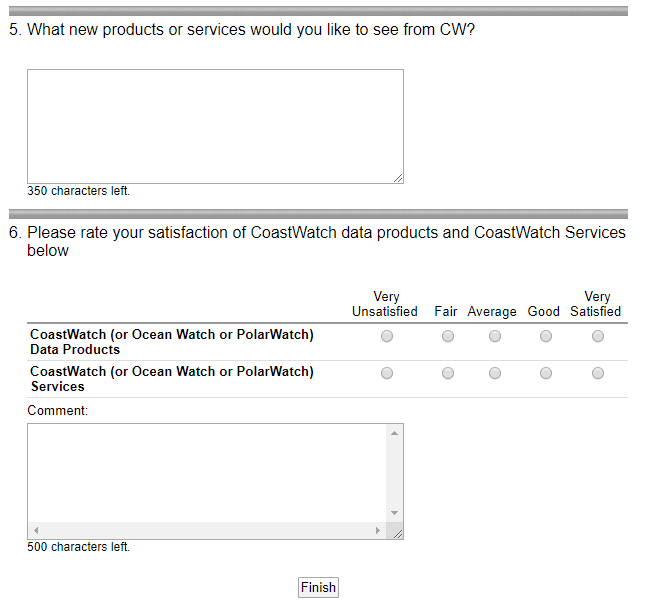Click the Comment box scroll left arrow
This screenshot has height=610, width=655.
tap(36, 530)
